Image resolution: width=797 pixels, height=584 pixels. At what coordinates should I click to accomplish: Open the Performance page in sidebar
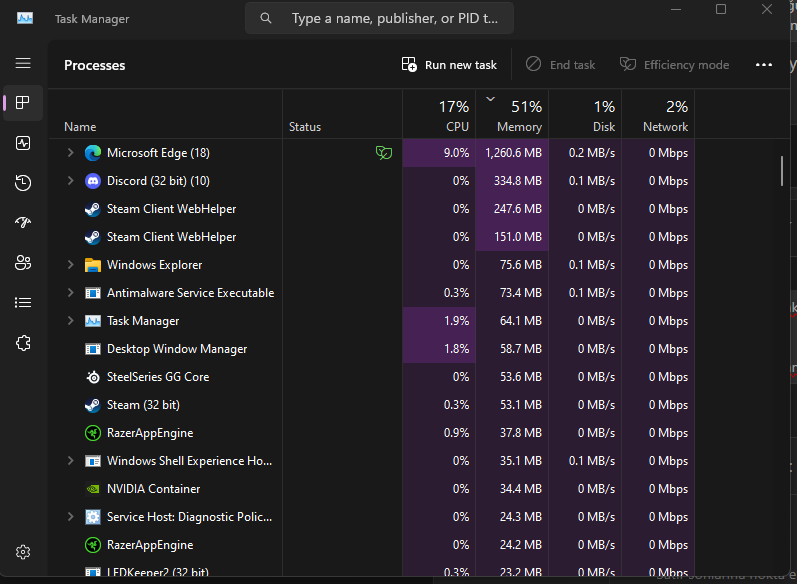click(23, 143)
